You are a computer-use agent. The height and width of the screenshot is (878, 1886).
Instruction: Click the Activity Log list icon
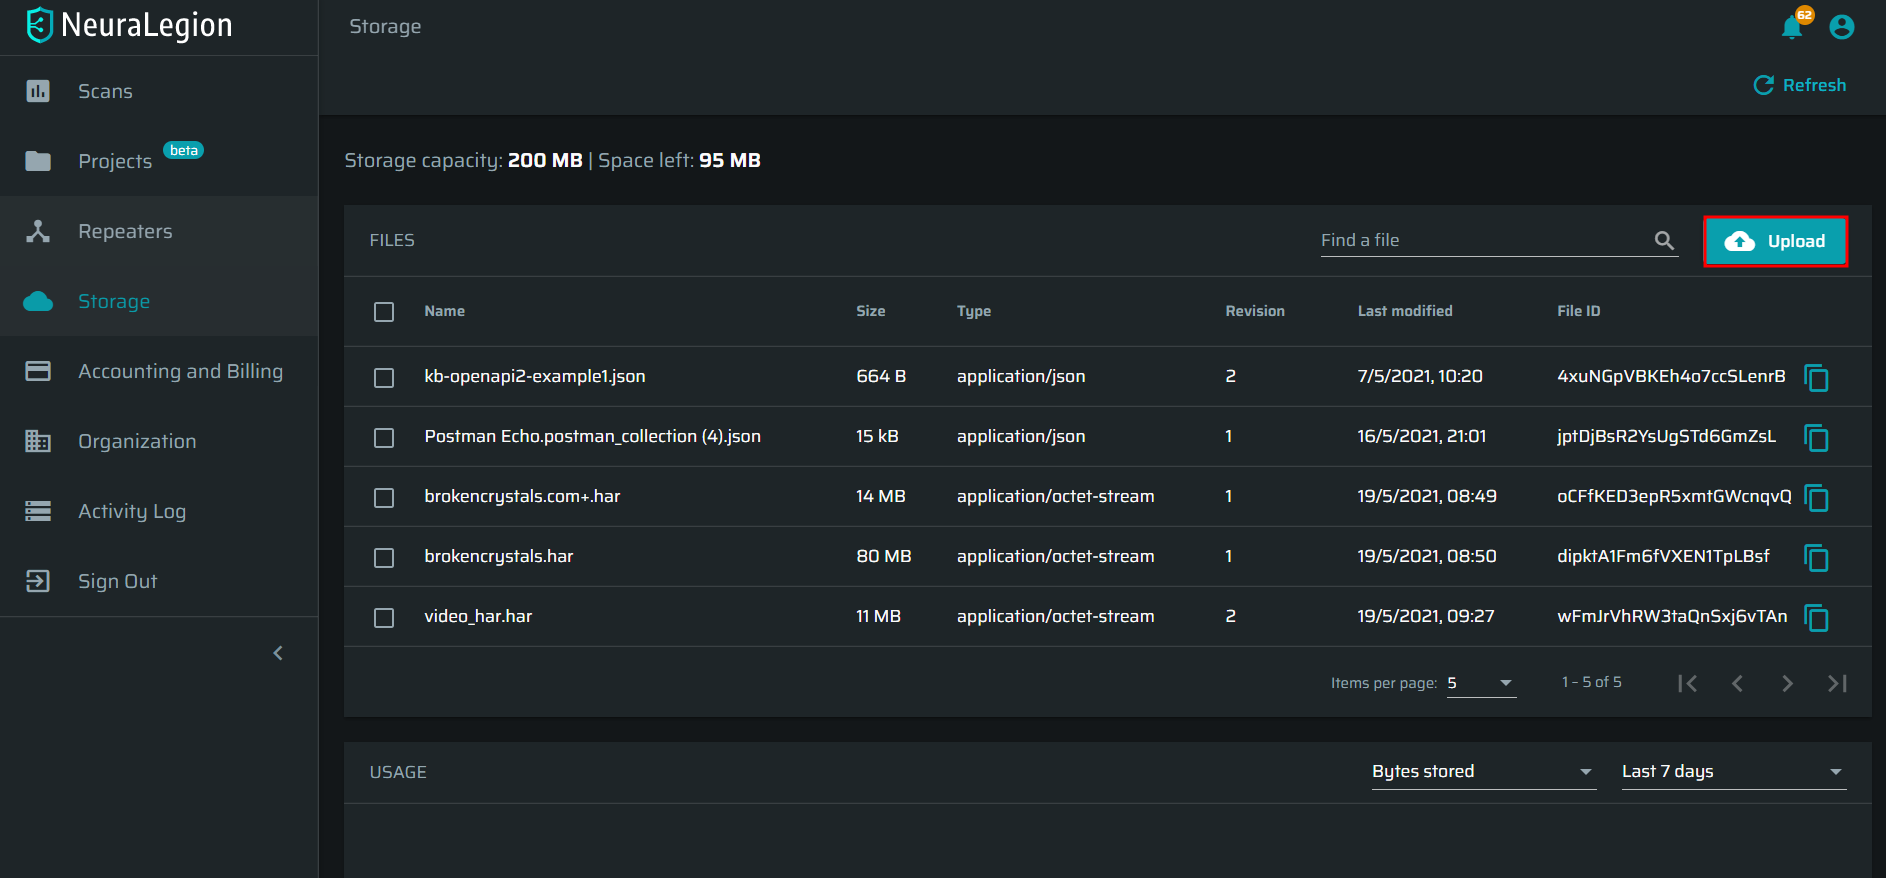tap(38, 511)
